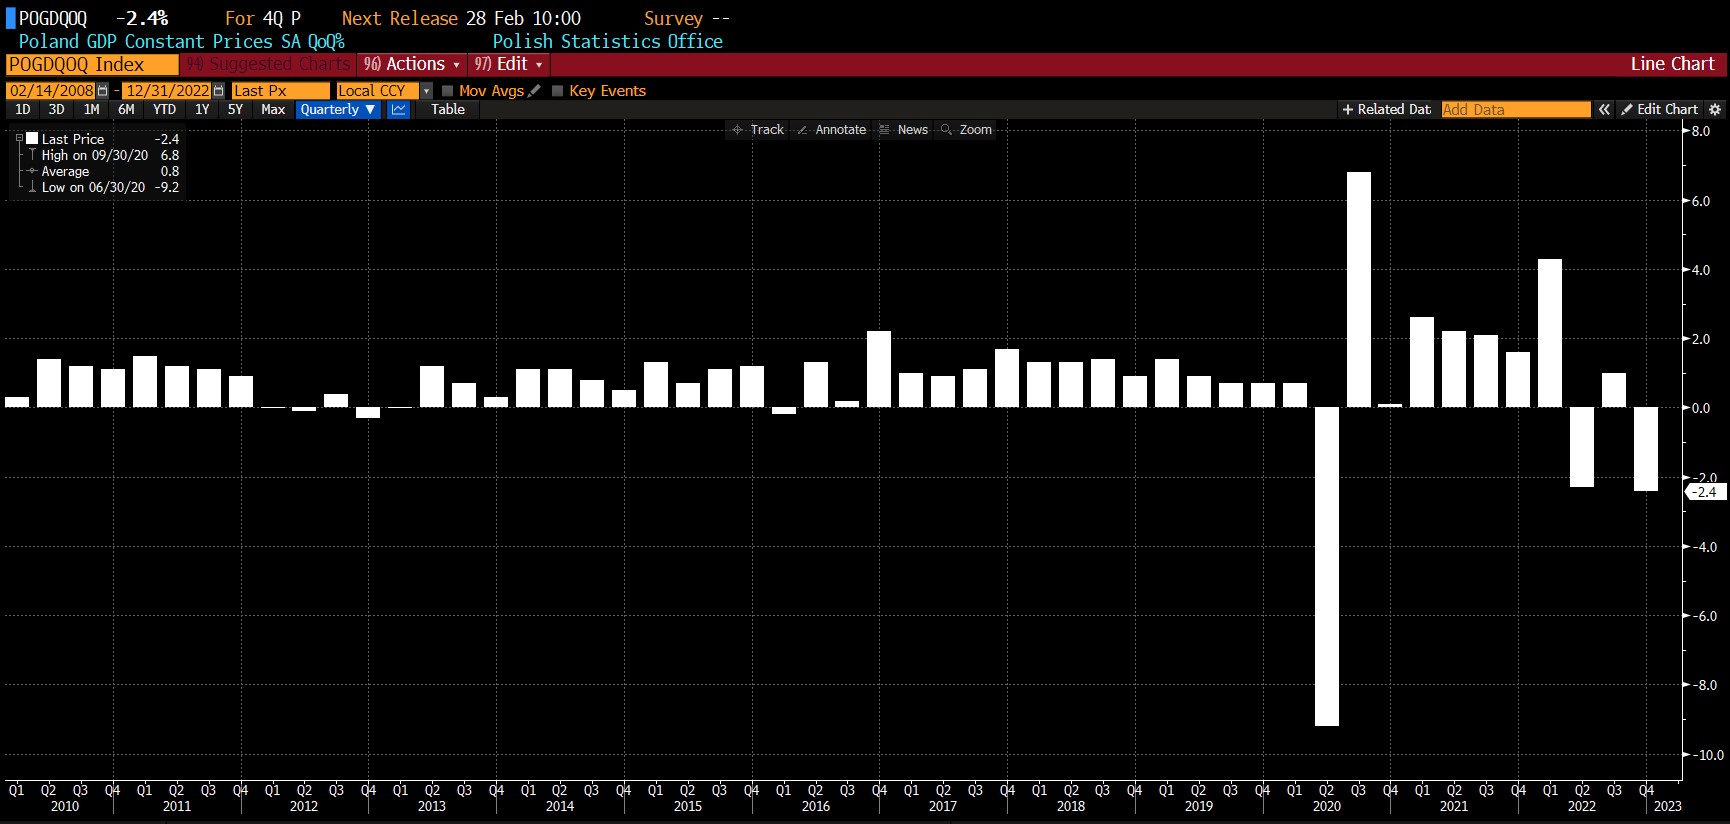Click the High marker icon in legend
The image size is (1730, 824).
point(32,156)
